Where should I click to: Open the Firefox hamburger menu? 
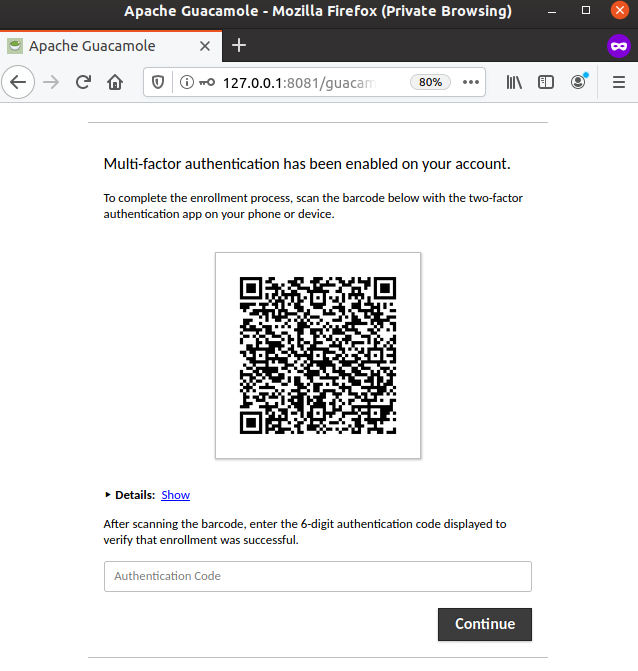point(619,82)
